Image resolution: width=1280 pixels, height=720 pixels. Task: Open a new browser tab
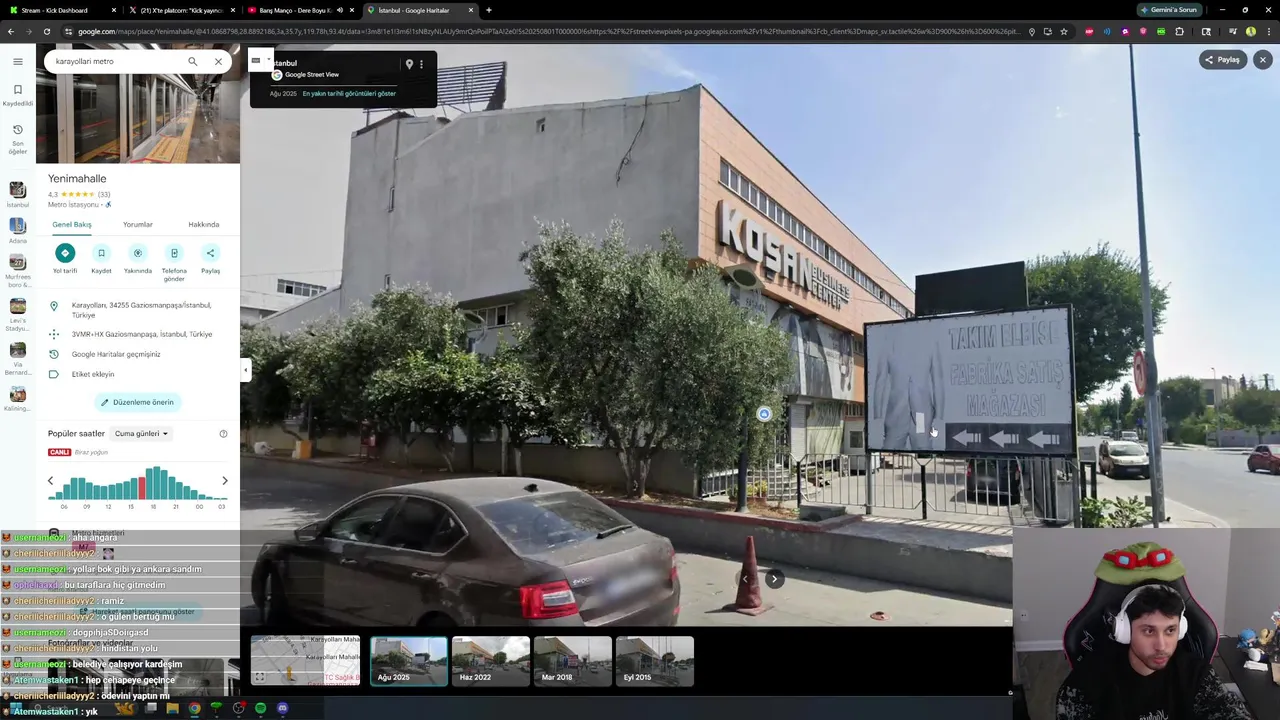[489, 10]
